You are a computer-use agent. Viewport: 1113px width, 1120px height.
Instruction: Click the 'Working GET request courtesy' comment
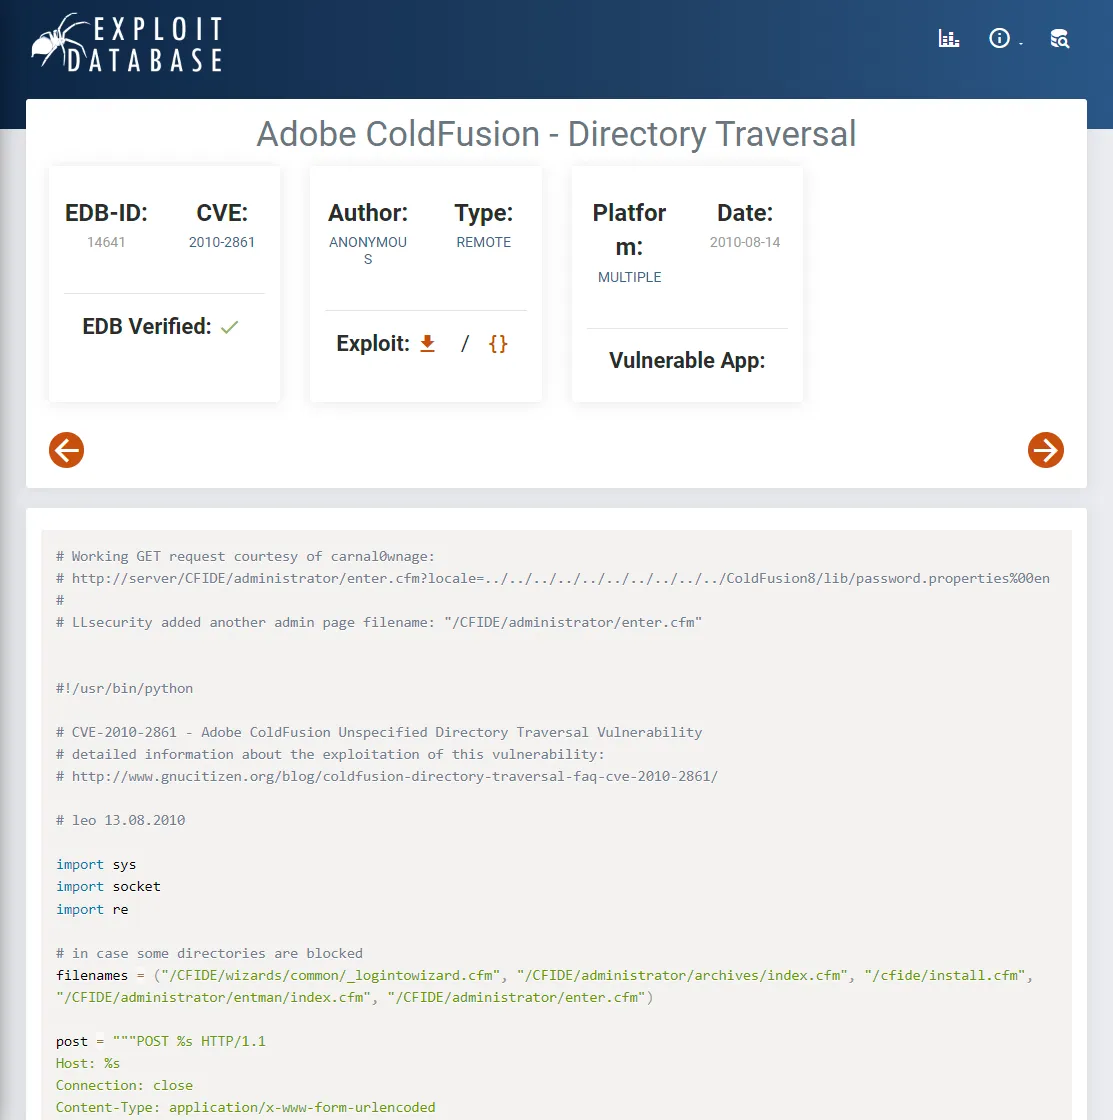[x=245, y=556]
